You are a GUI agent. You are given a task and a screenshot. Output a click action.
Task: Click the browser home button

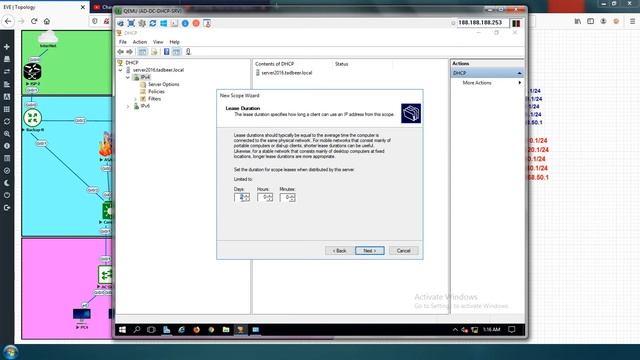pyautogui.click(x=47, y=21)
